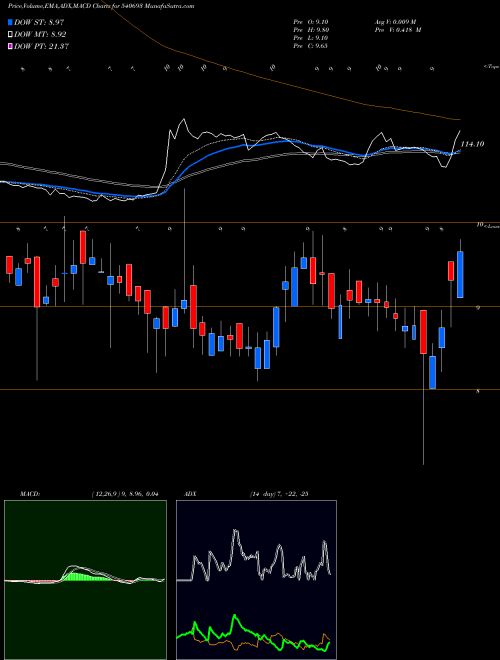Screen dimensions: 500x660
Task: Click the blue candle resting on the 8 price line
Action: click(432, 373)
